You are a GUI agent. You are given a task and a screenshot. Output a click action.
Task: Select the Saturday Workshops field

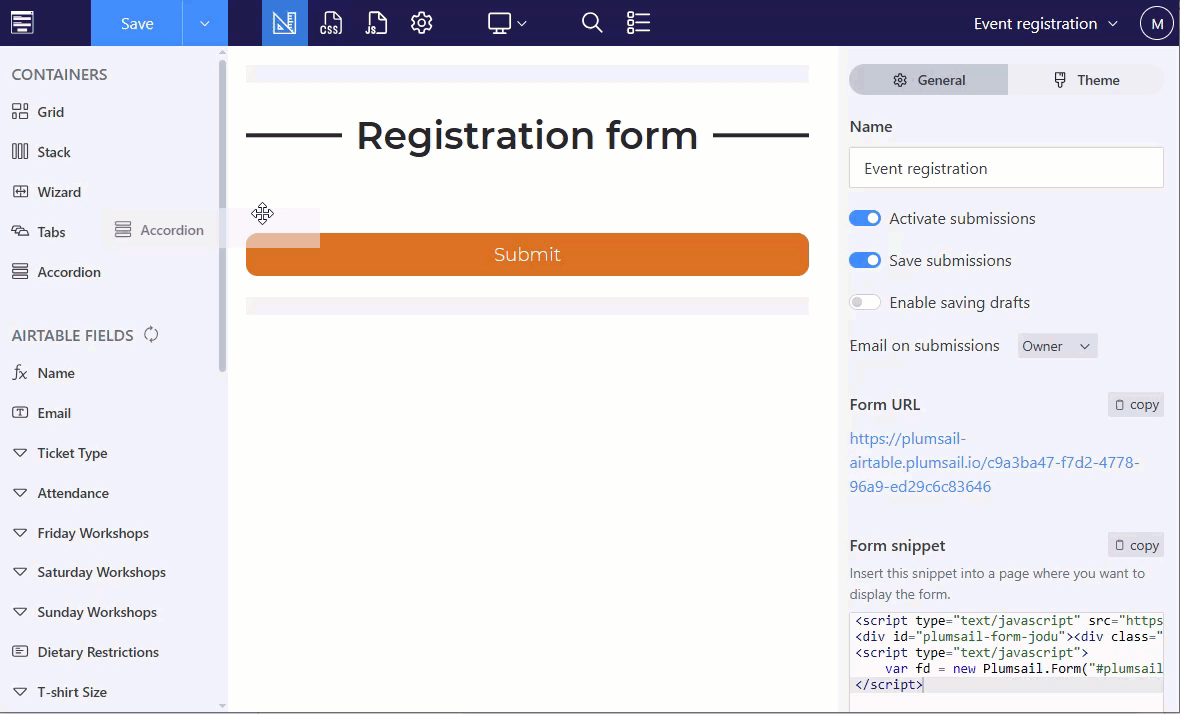pos(89,572)
